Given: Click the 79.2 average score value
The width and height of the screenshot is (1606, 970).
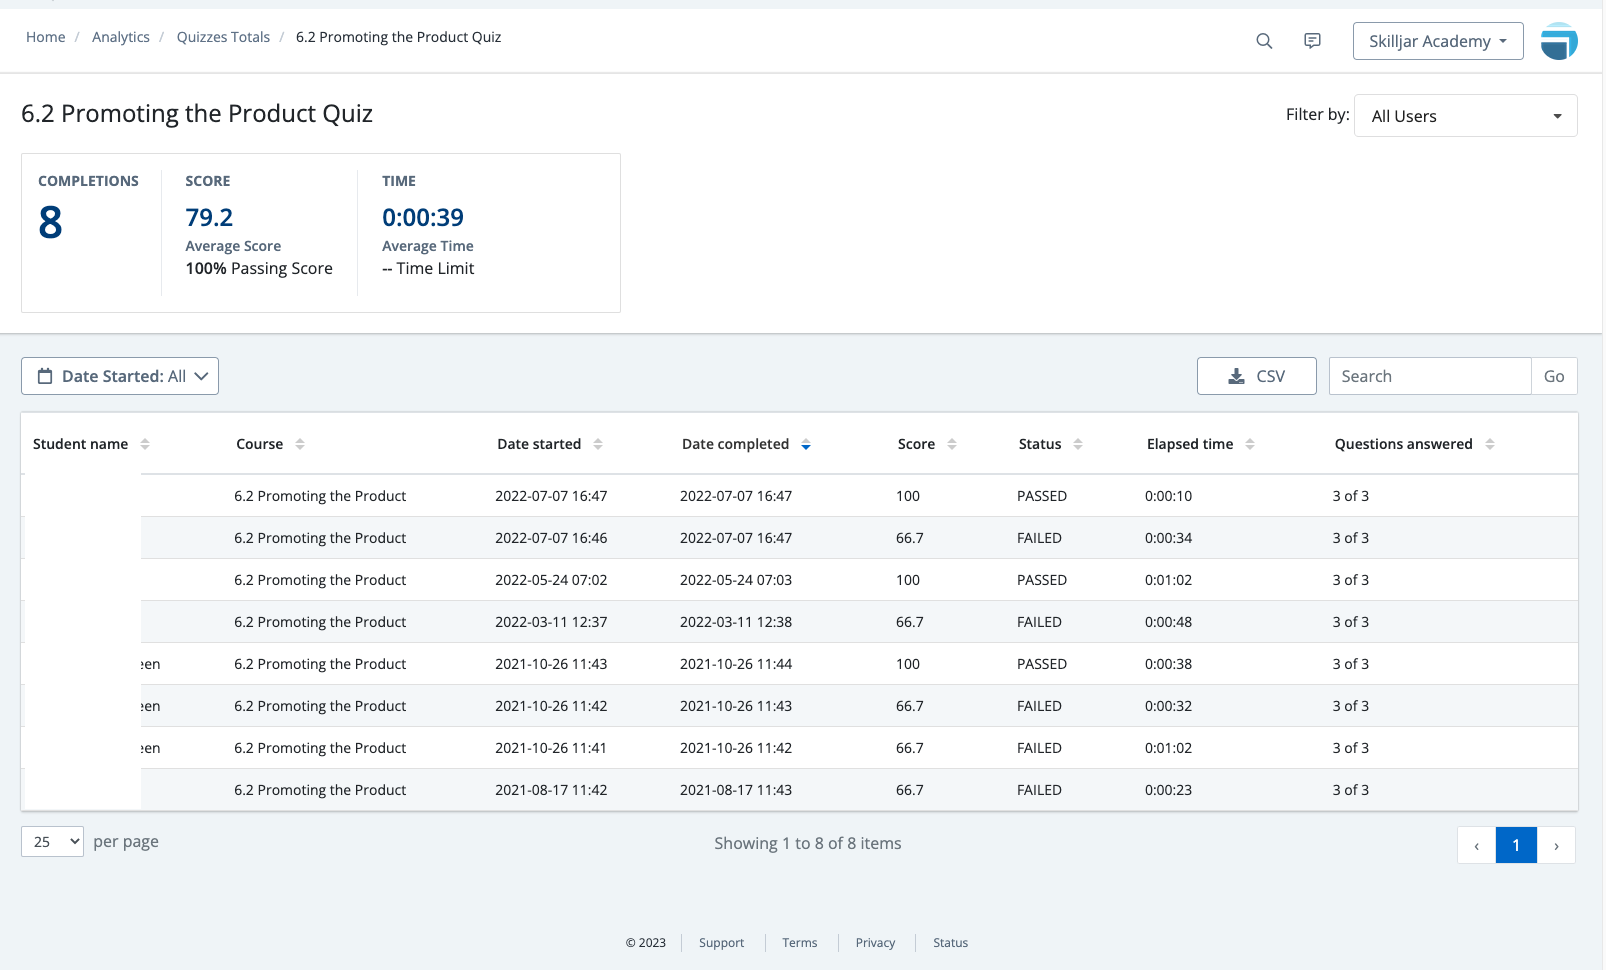Looking at the screenshot, I should click(x=209, y=217).
